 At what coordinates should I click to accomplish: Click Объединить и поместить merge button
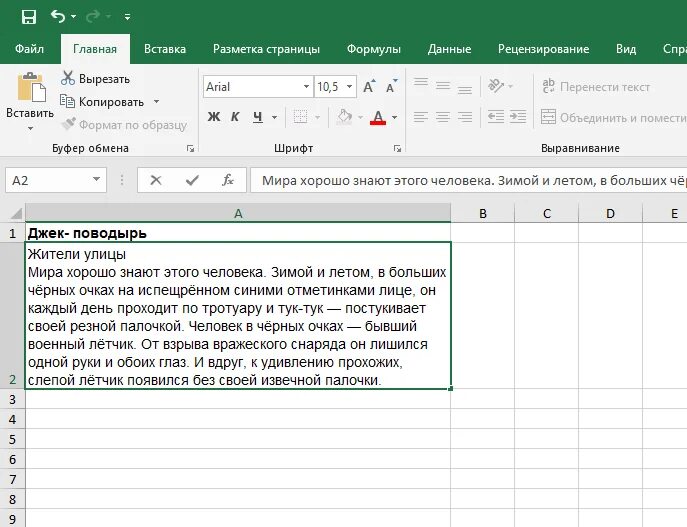[x=613, y=117]
